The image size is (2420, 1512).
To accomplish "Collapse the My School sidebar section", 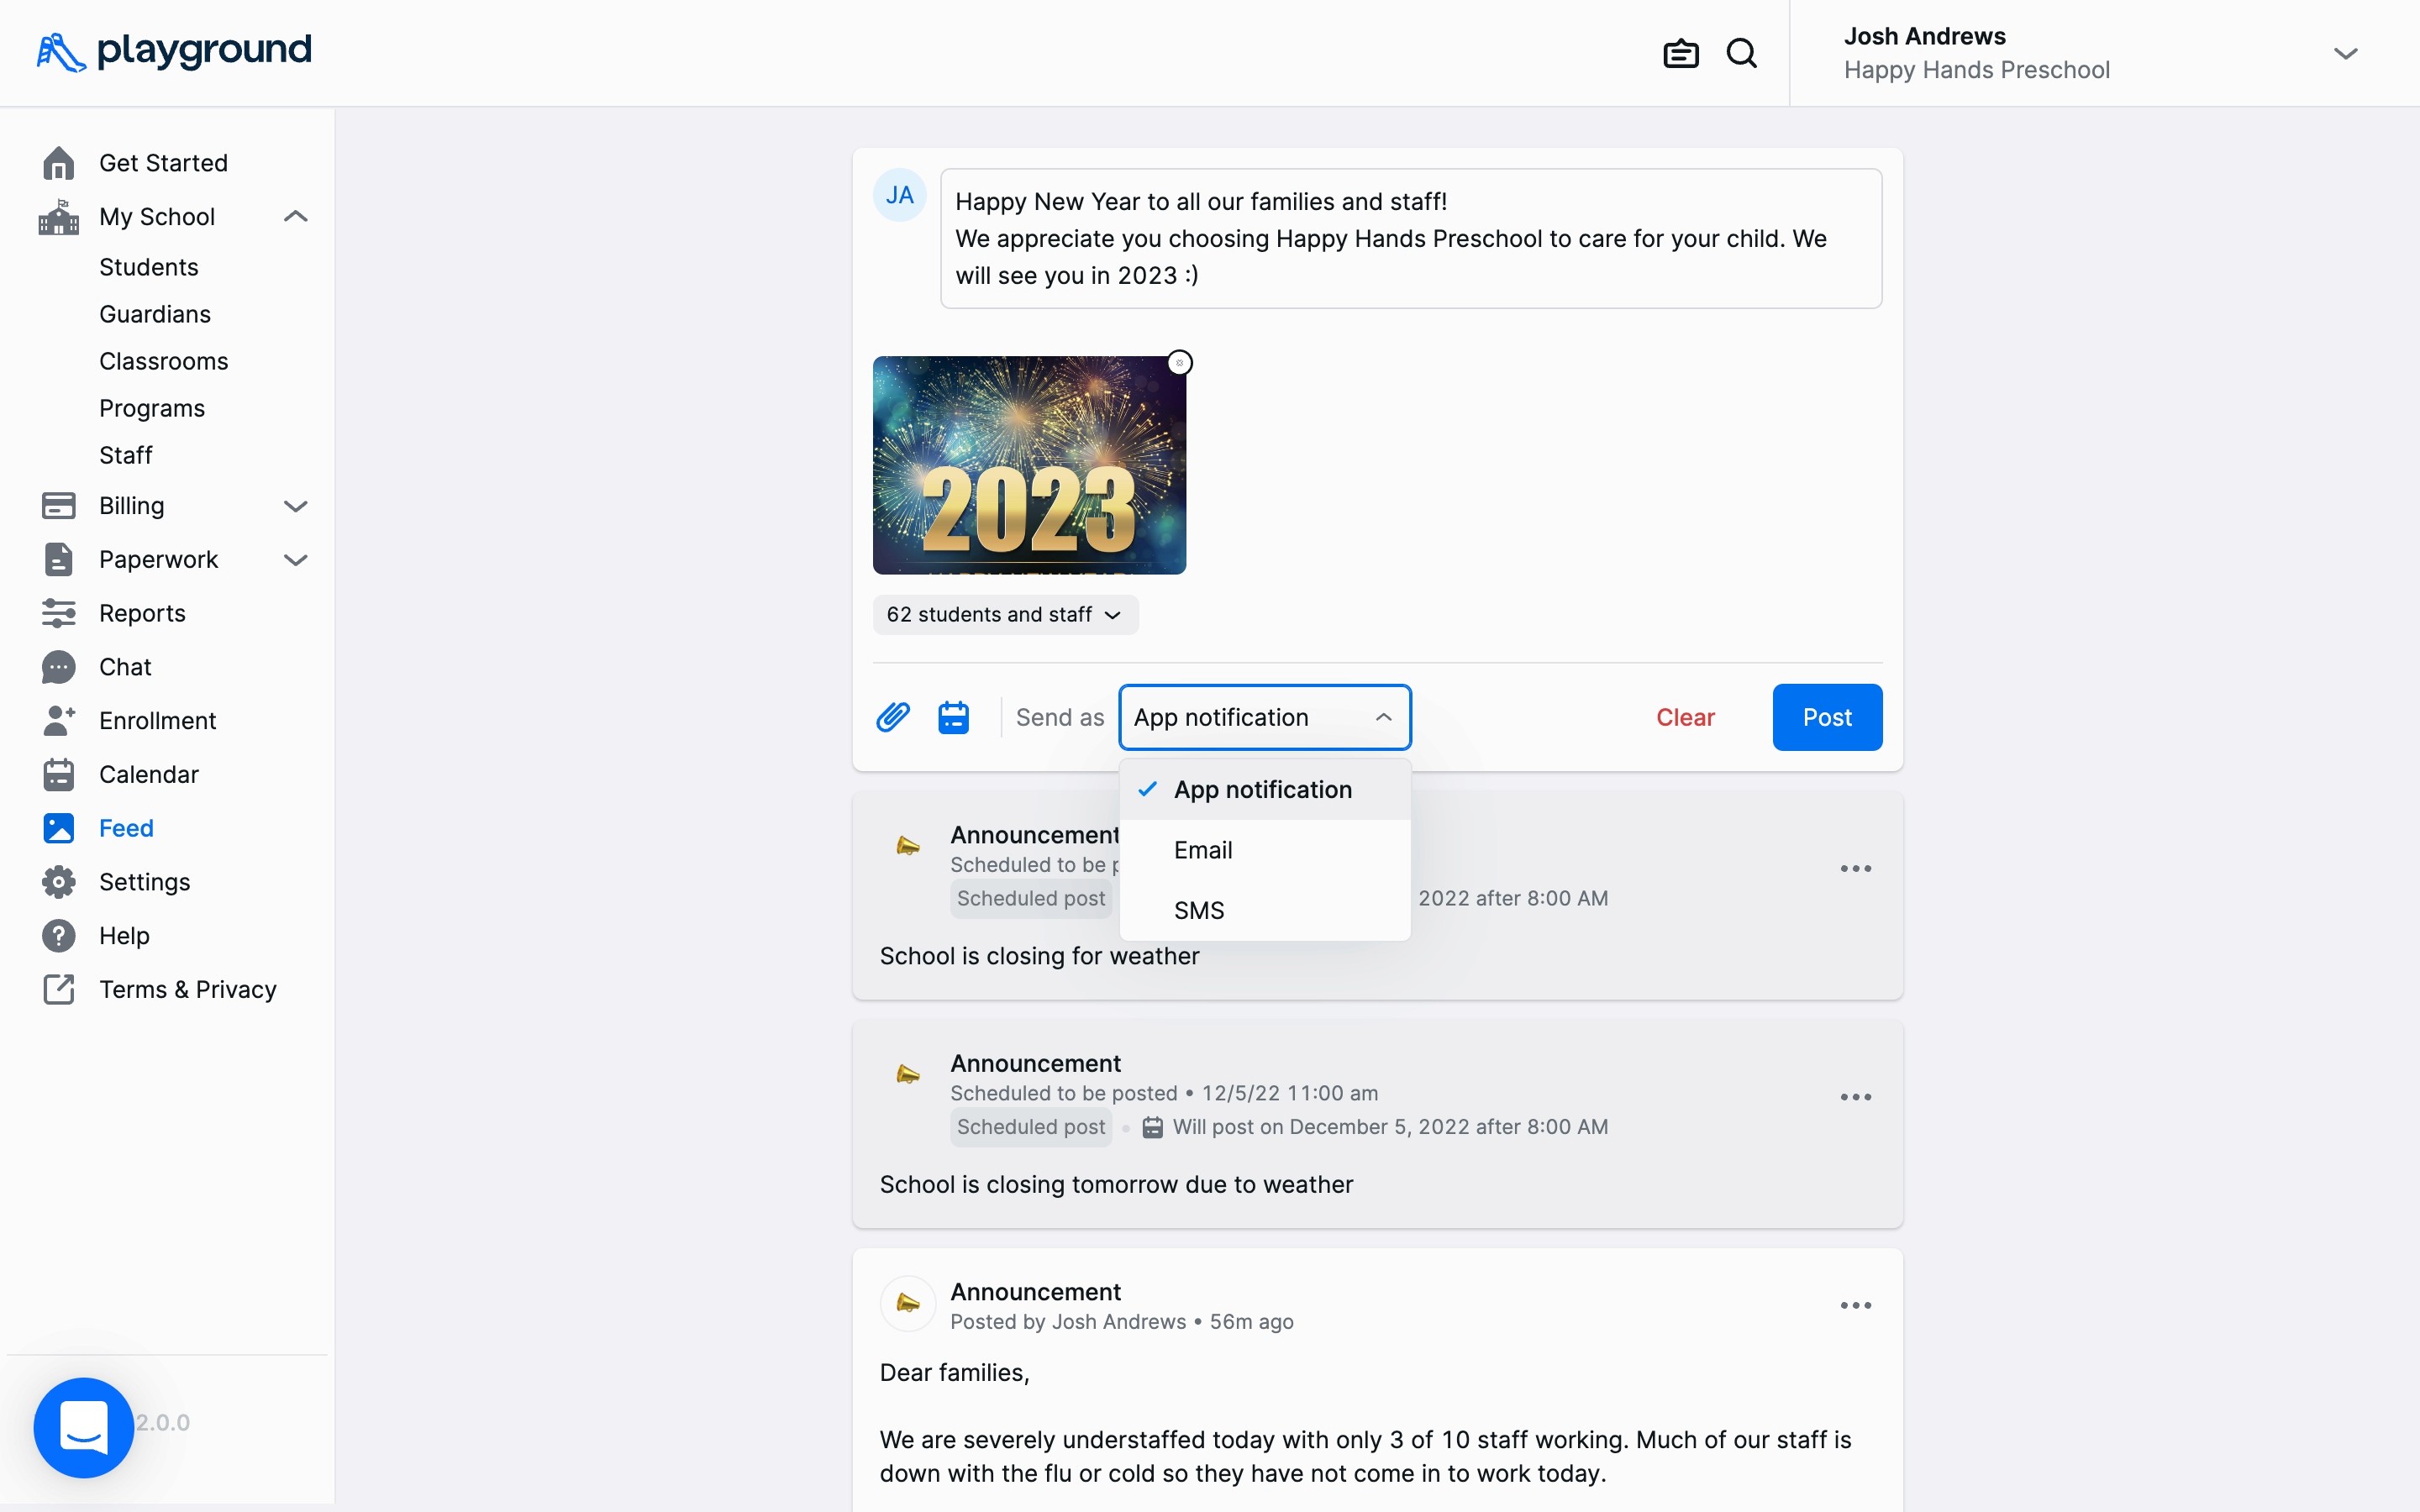I will (x=295, y=217).
